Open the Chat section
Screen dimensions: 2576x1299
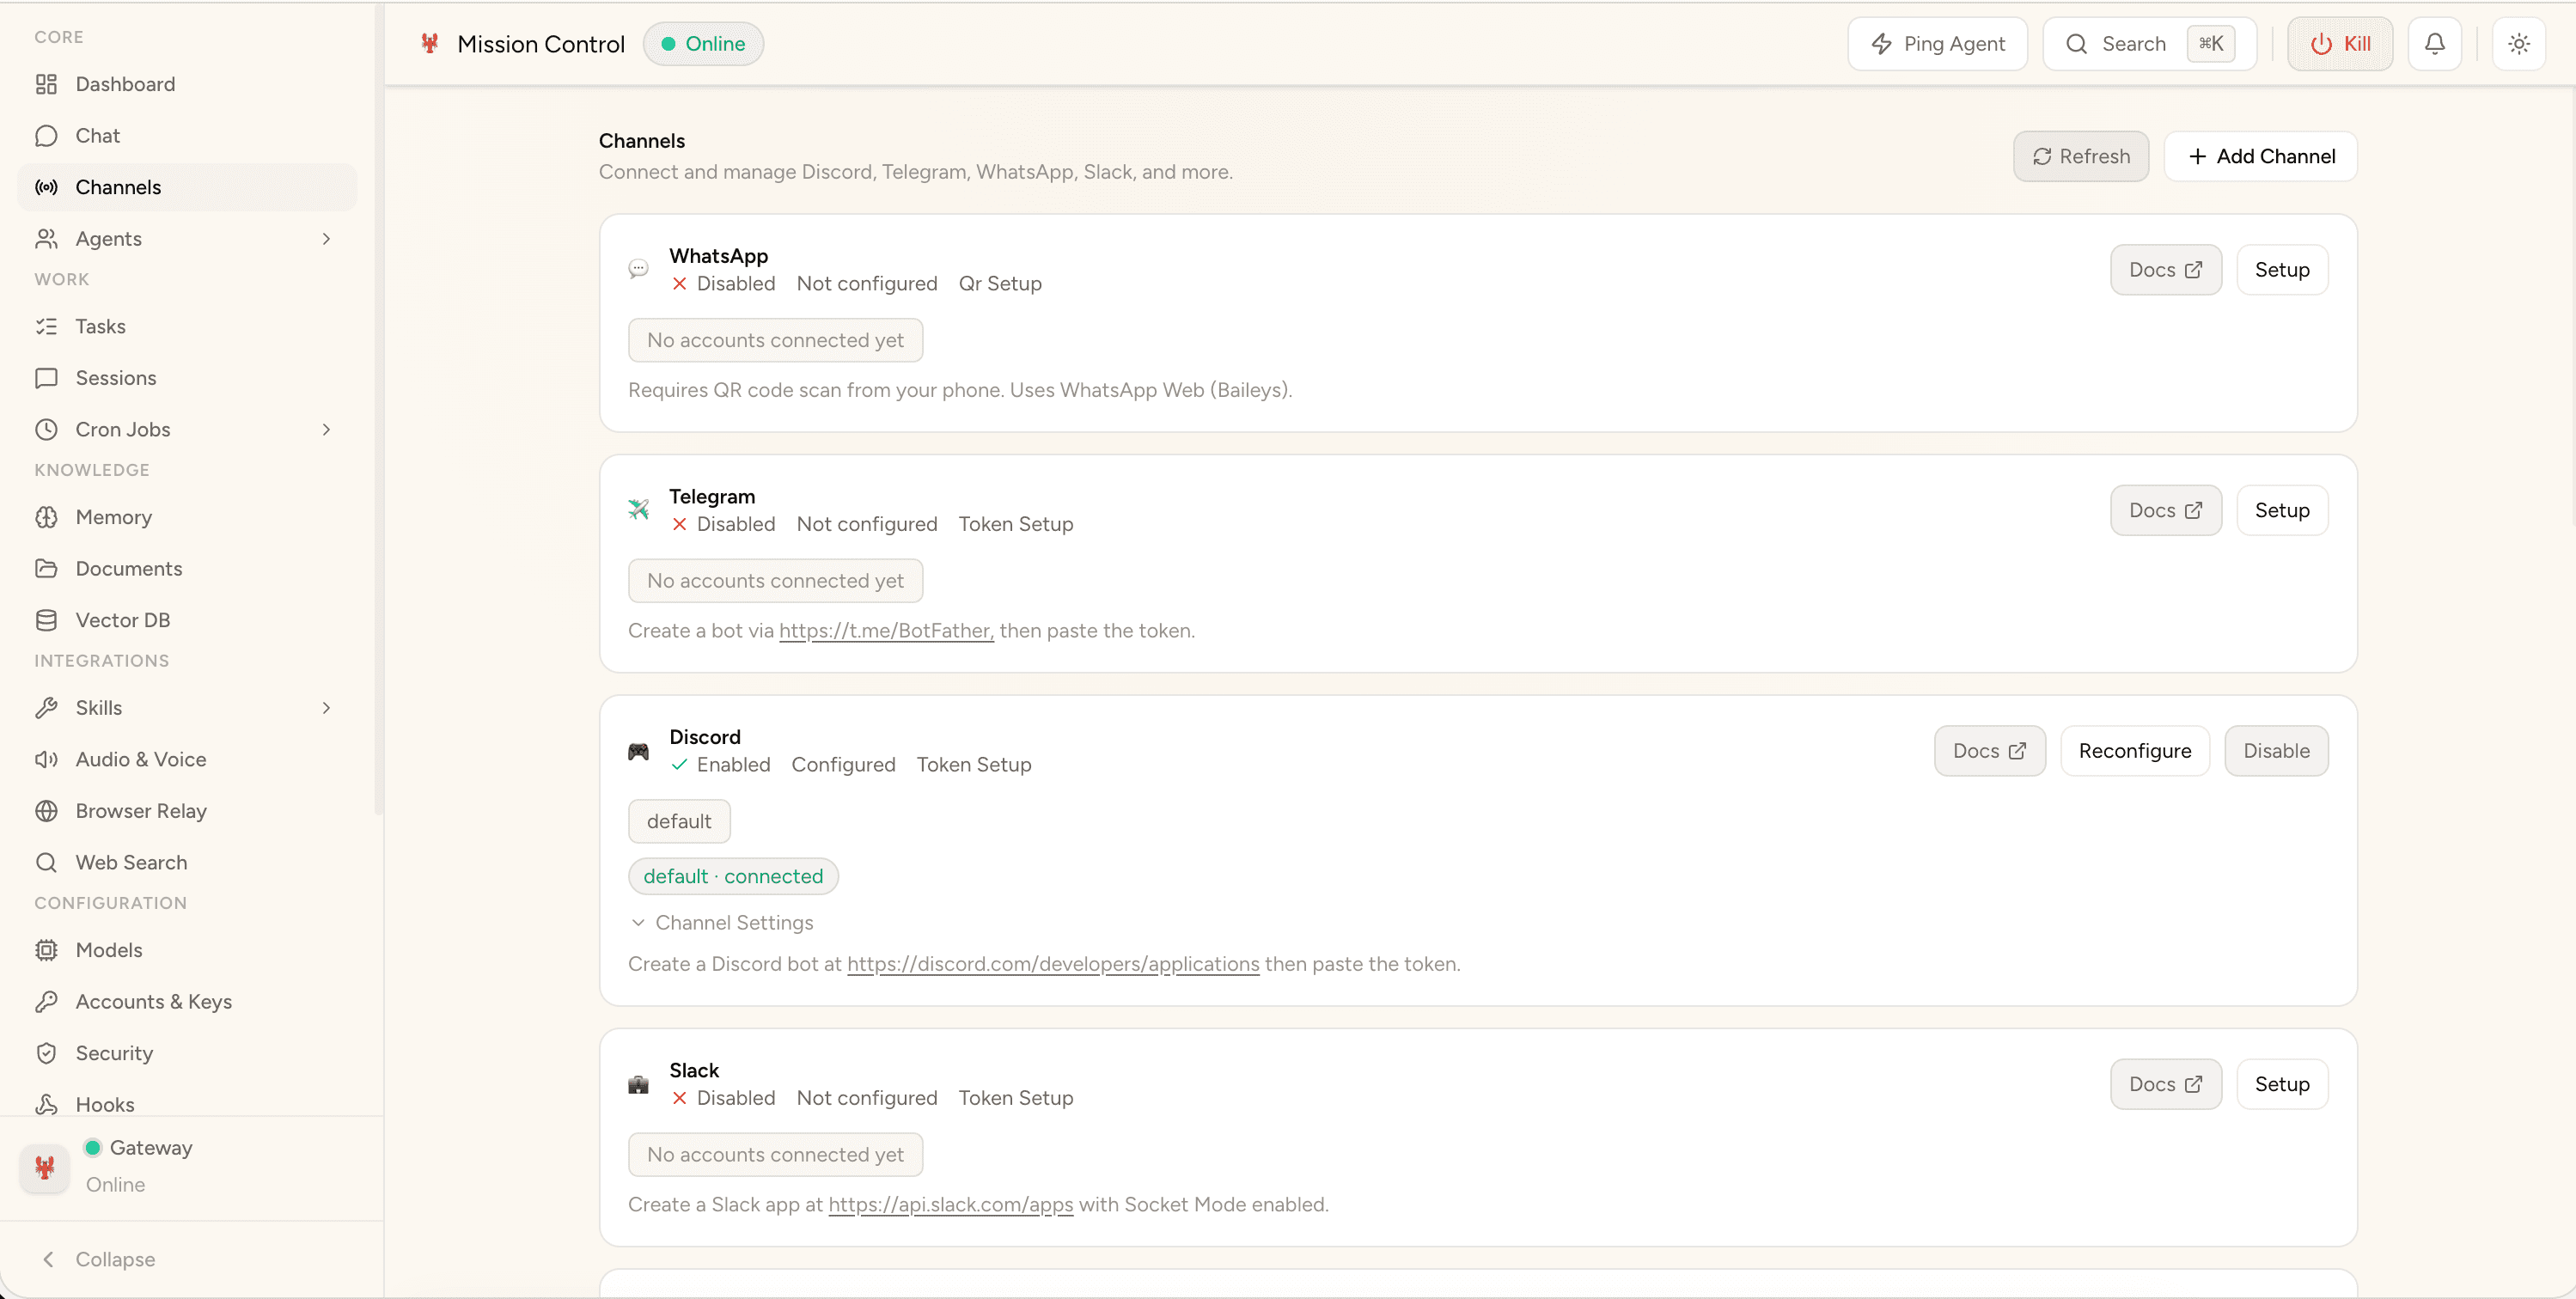click(x=97, y=135)
